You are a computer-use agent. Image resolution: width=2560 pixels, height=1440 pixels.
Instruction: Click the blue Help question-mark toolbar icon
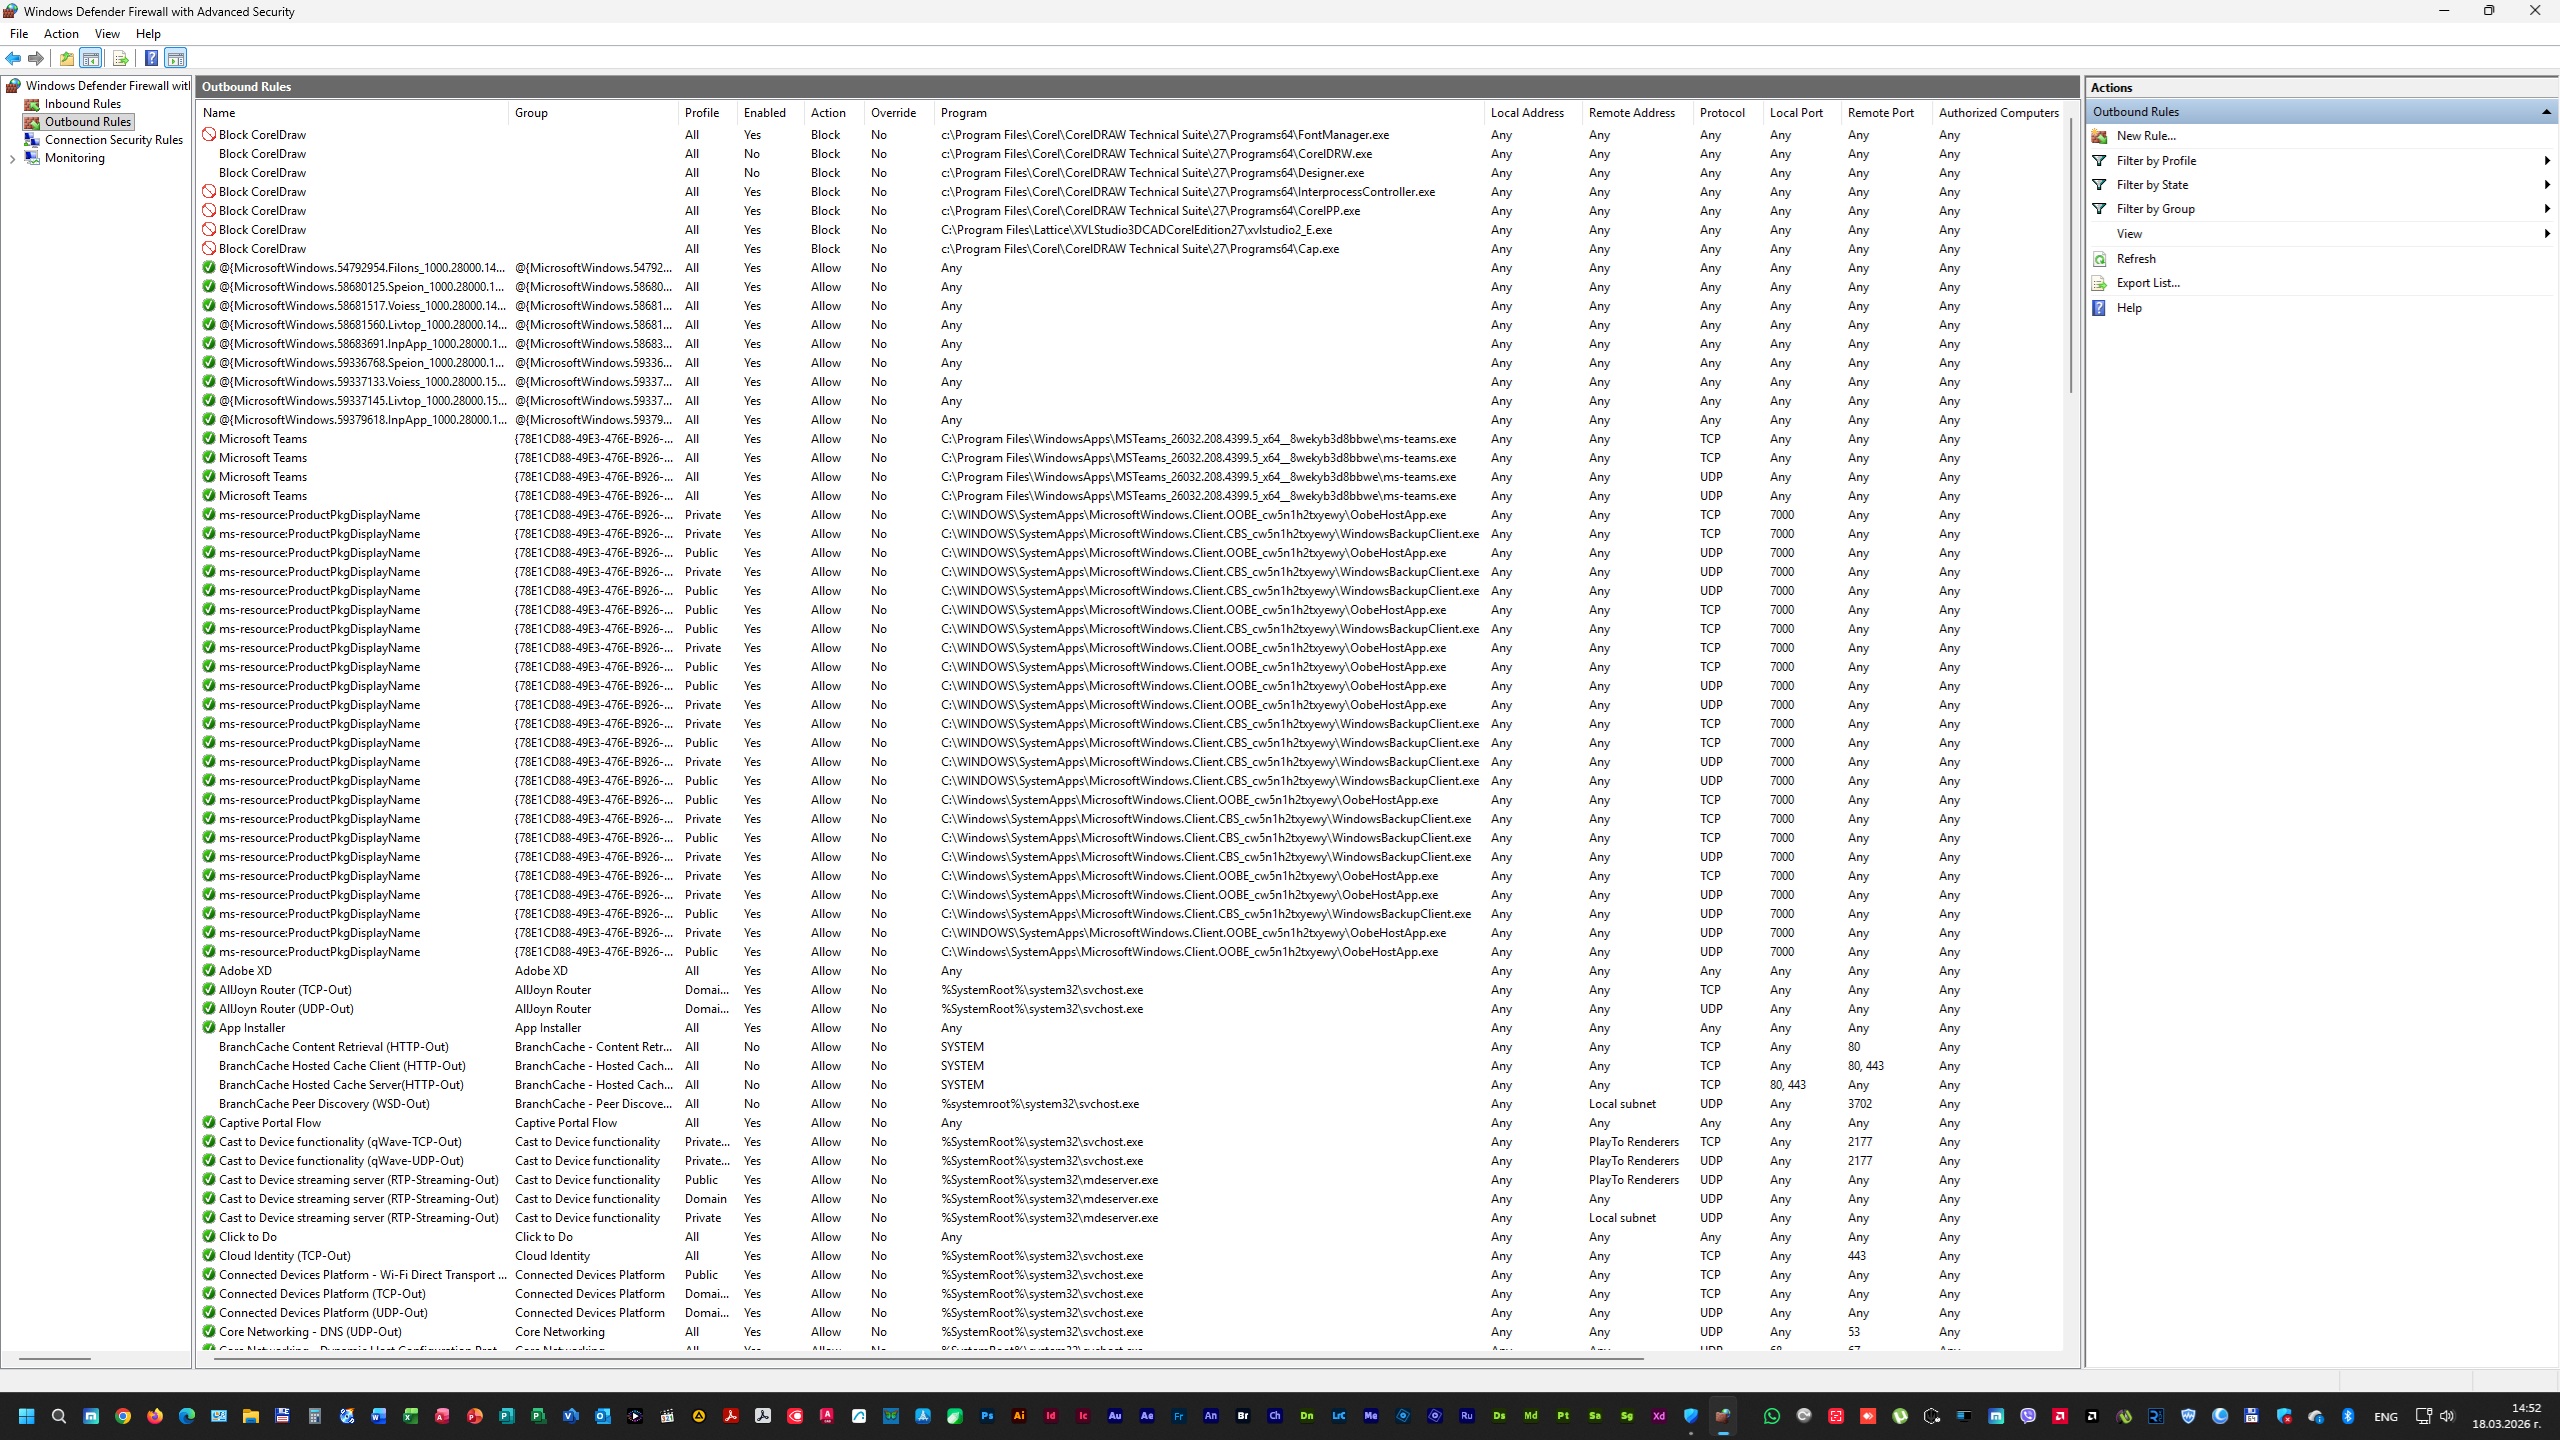pyautogui.click(x=151, y=58)
